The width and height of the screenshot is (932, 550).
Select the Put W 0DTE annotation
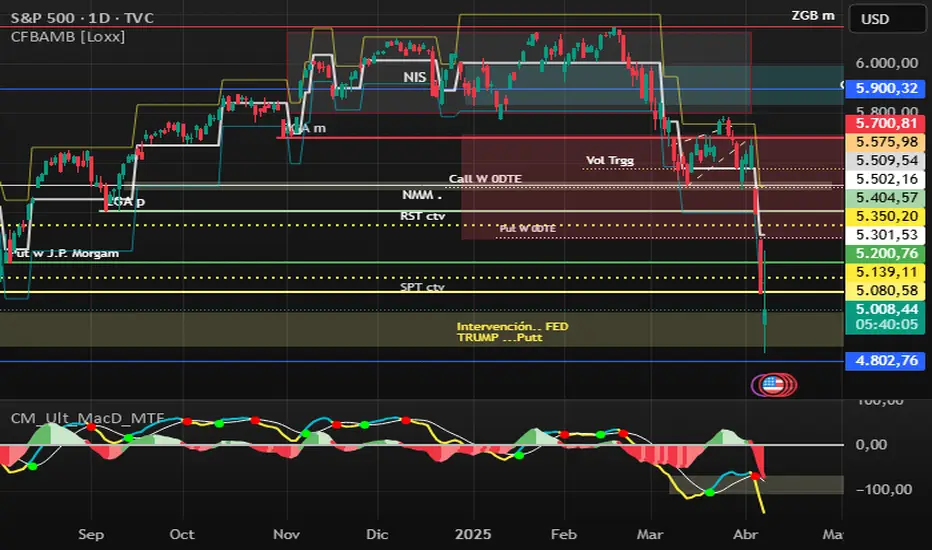pos(527,228)
